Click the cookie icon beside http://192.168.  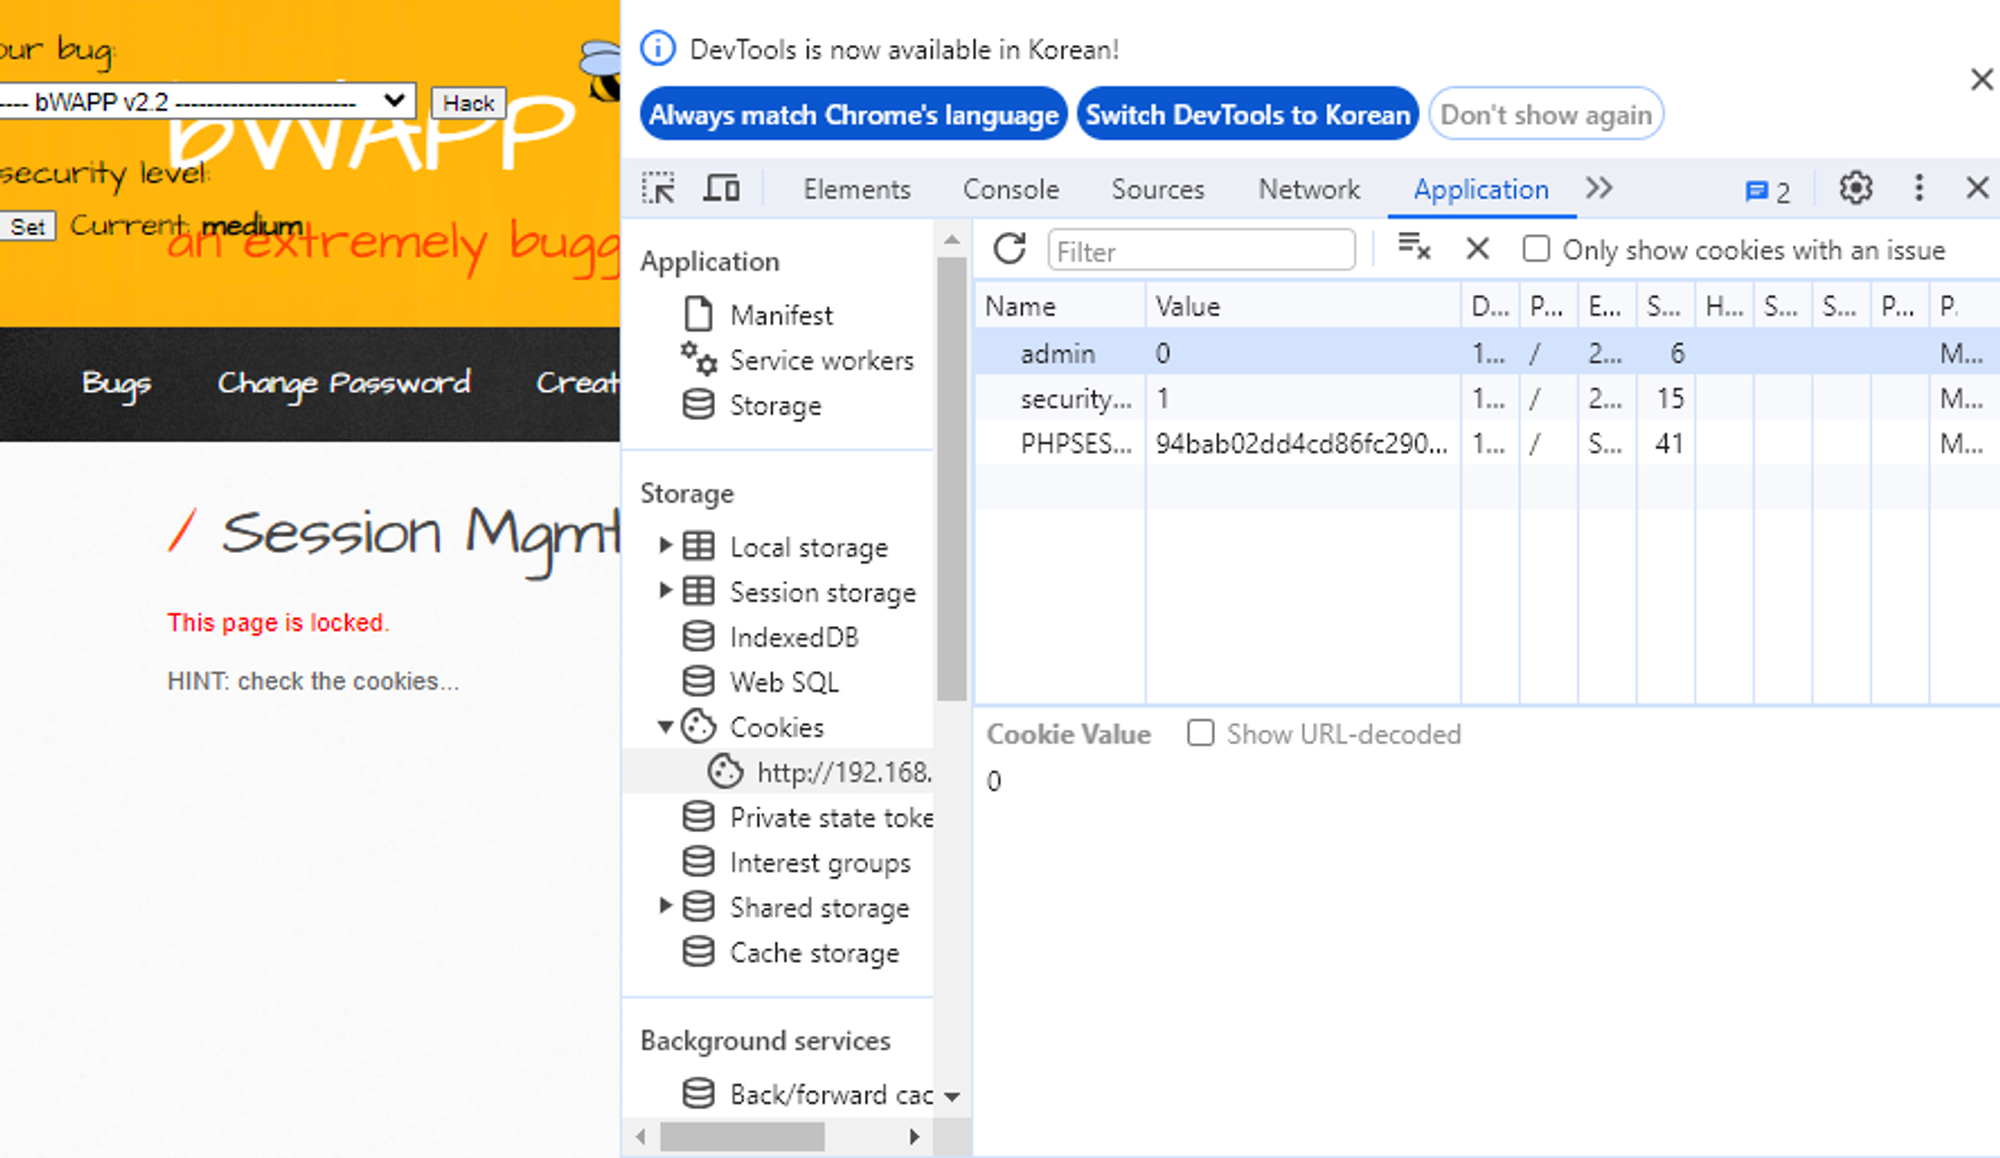pos(725,771)
